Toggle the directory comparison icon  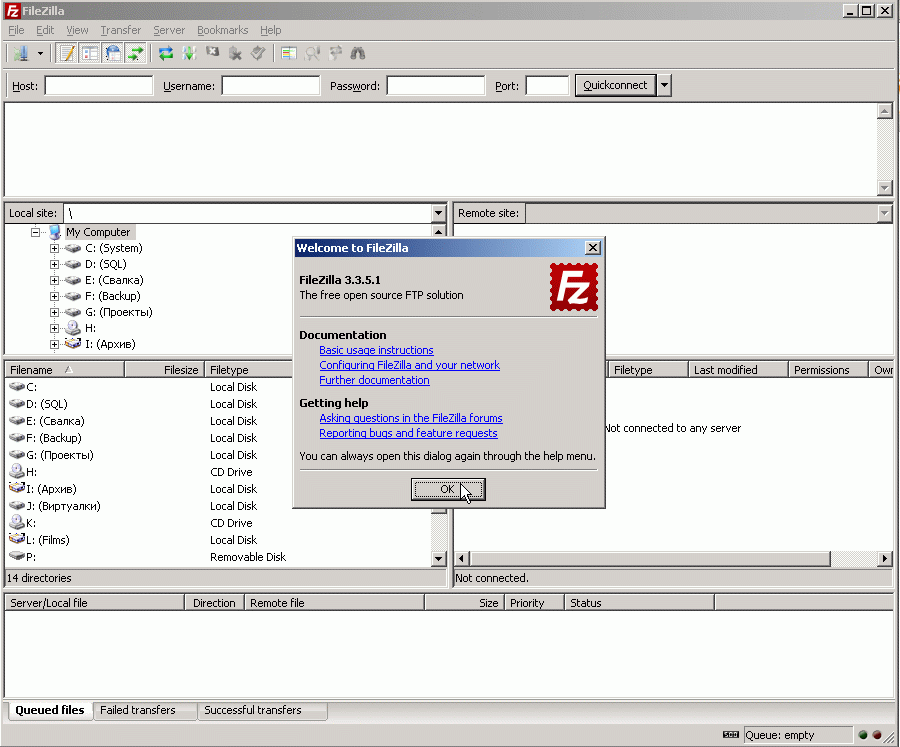tap(312, 53)
